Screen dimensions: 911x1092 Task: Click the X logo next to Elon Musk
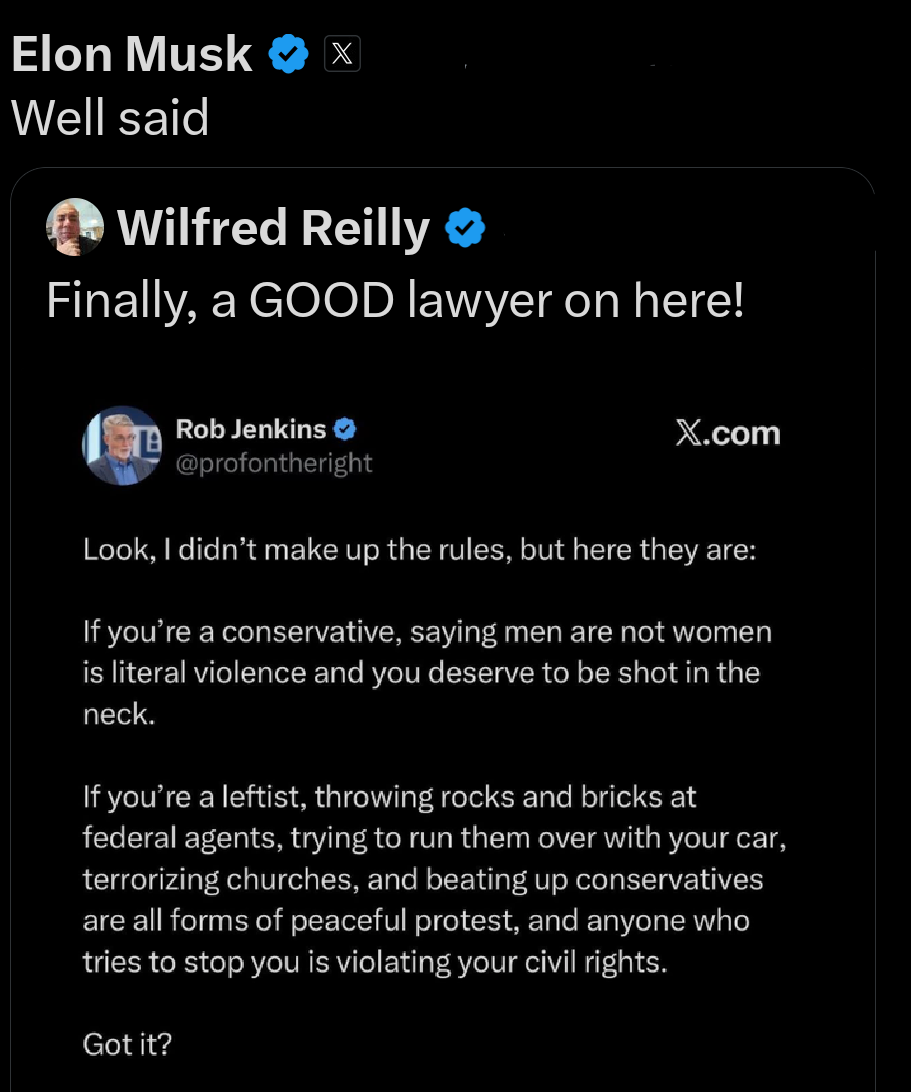(x=342, y=54)
